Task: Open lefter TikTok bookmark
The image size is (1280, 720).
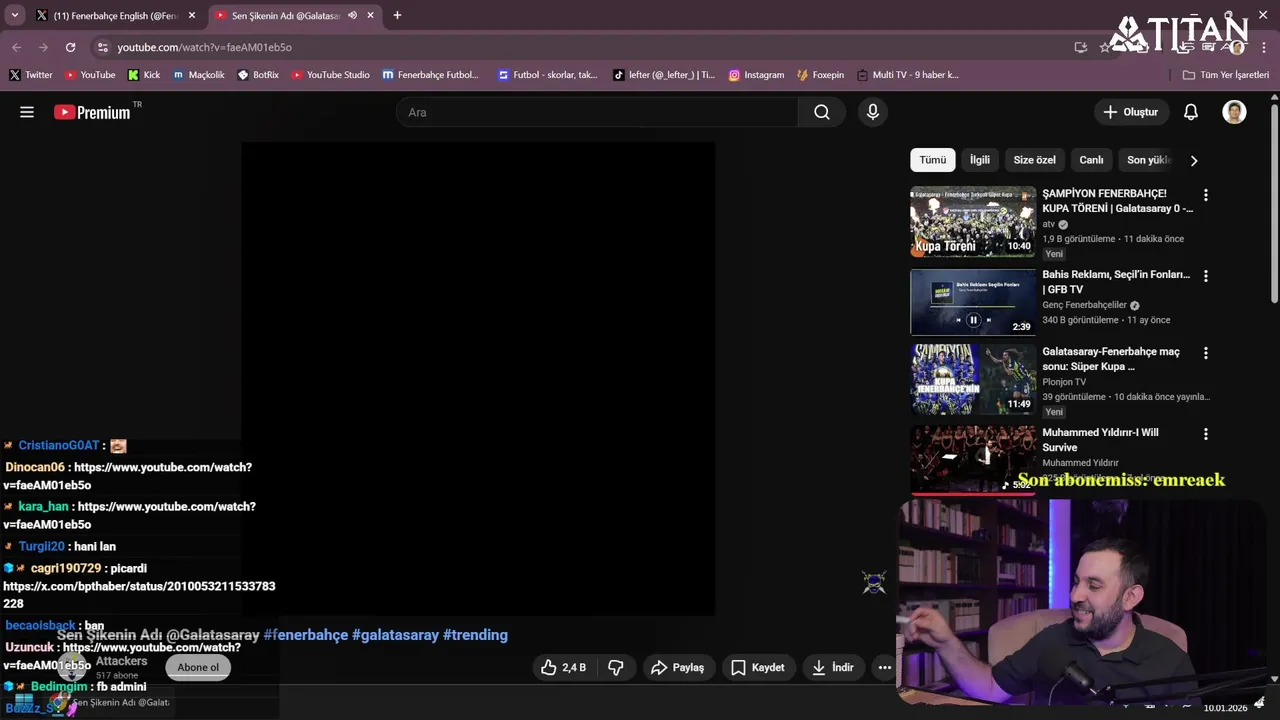Action: [665, 75]
